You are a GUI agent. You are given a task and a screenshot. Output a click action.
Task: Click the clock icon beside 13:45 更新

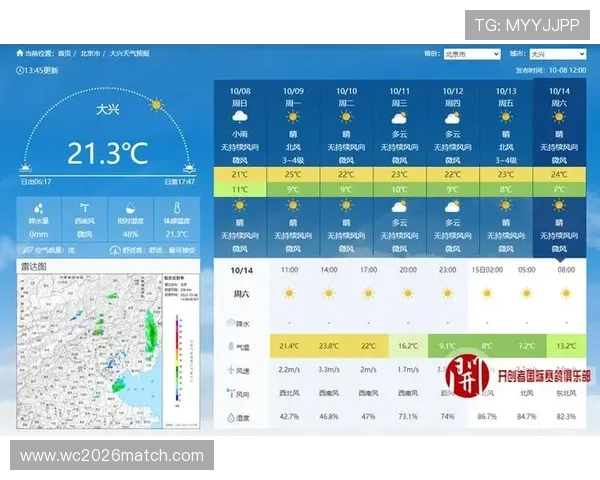pyautogui.click(x=20, y=70)
